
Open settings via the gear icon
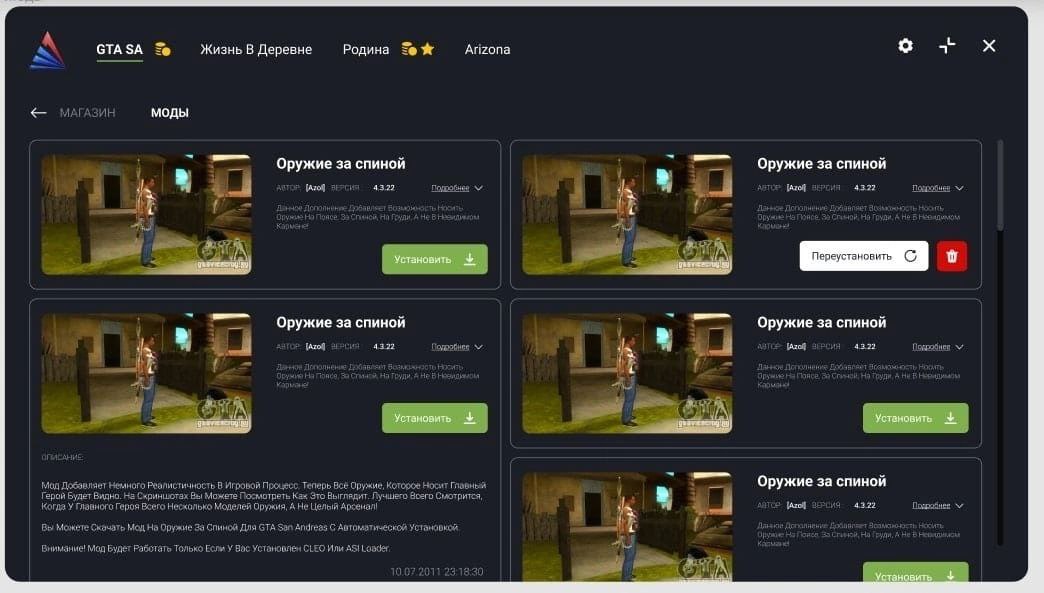click(905, 46)
